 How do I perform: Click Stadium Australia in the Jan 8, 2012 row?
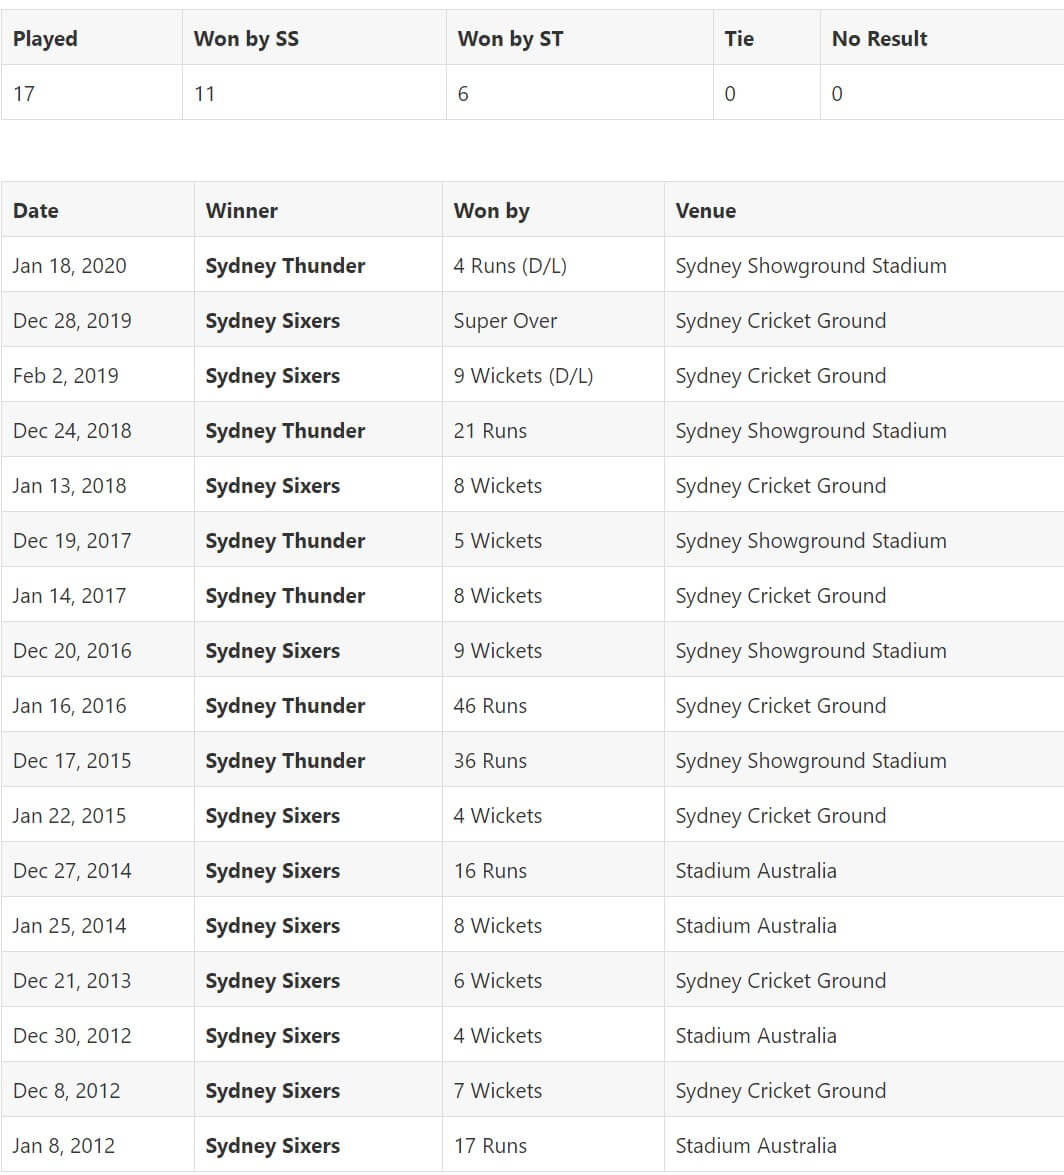coord(756,1146)
